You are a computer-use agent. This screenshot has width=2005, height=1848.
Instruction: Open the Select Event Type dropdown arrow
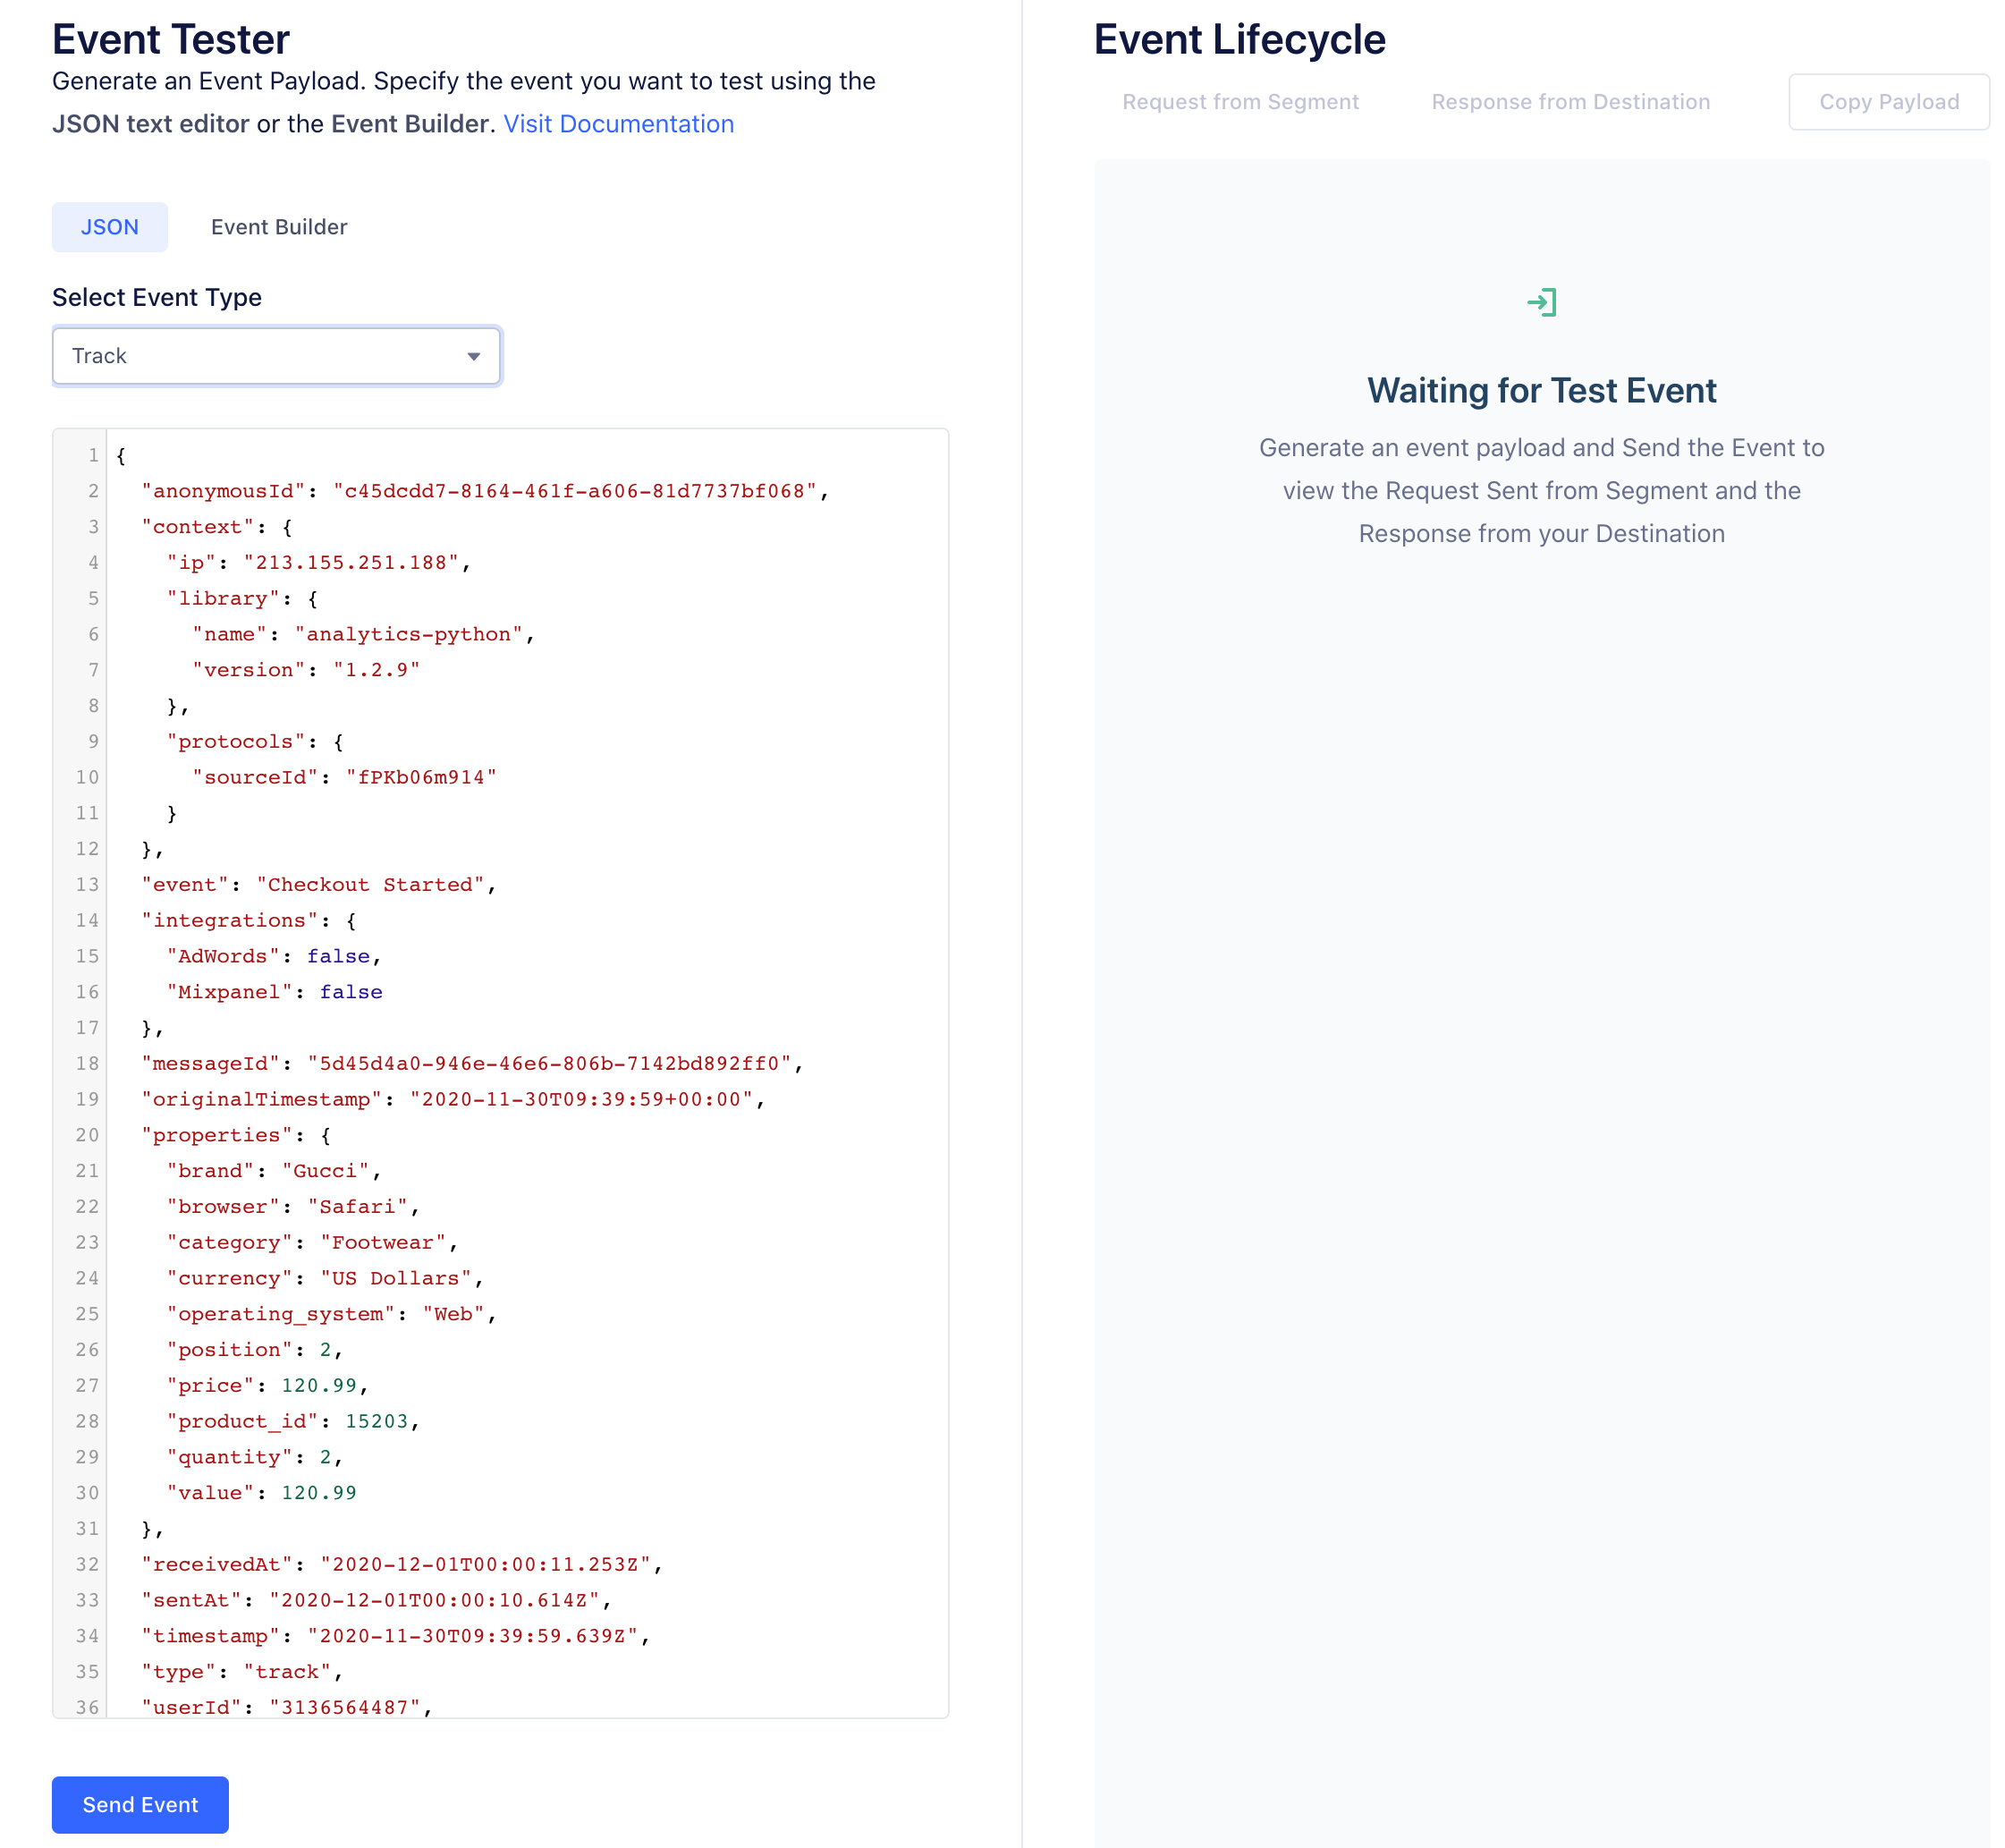coord(474,357)
